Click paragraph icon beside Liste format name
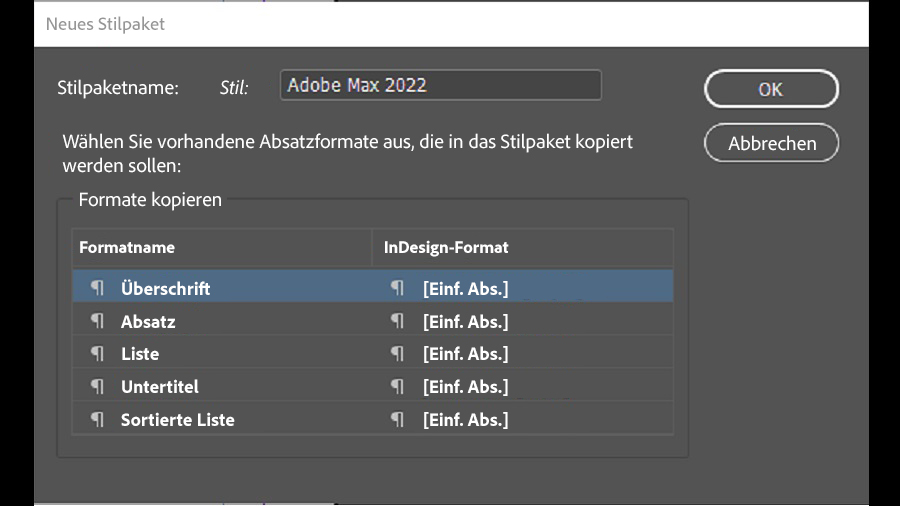900x506 pixels. tap(97, 354)
